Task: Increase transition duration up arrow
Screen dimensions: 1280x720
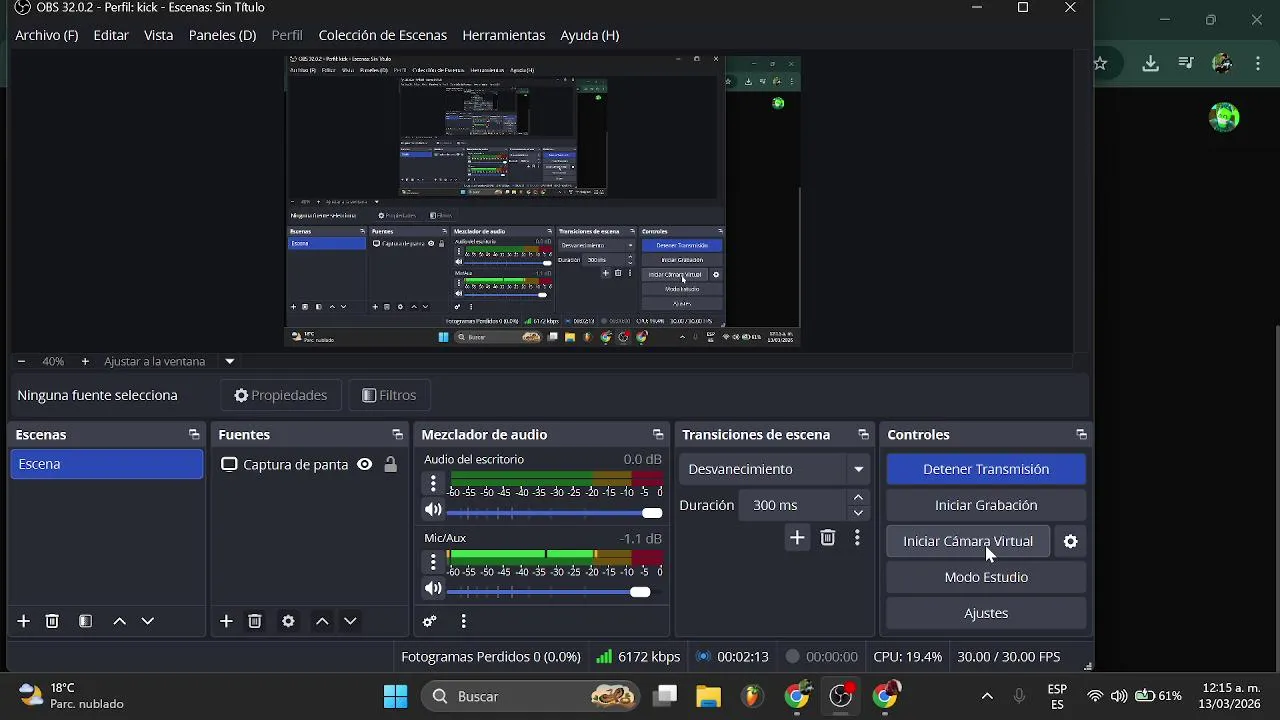Action: 858,498
